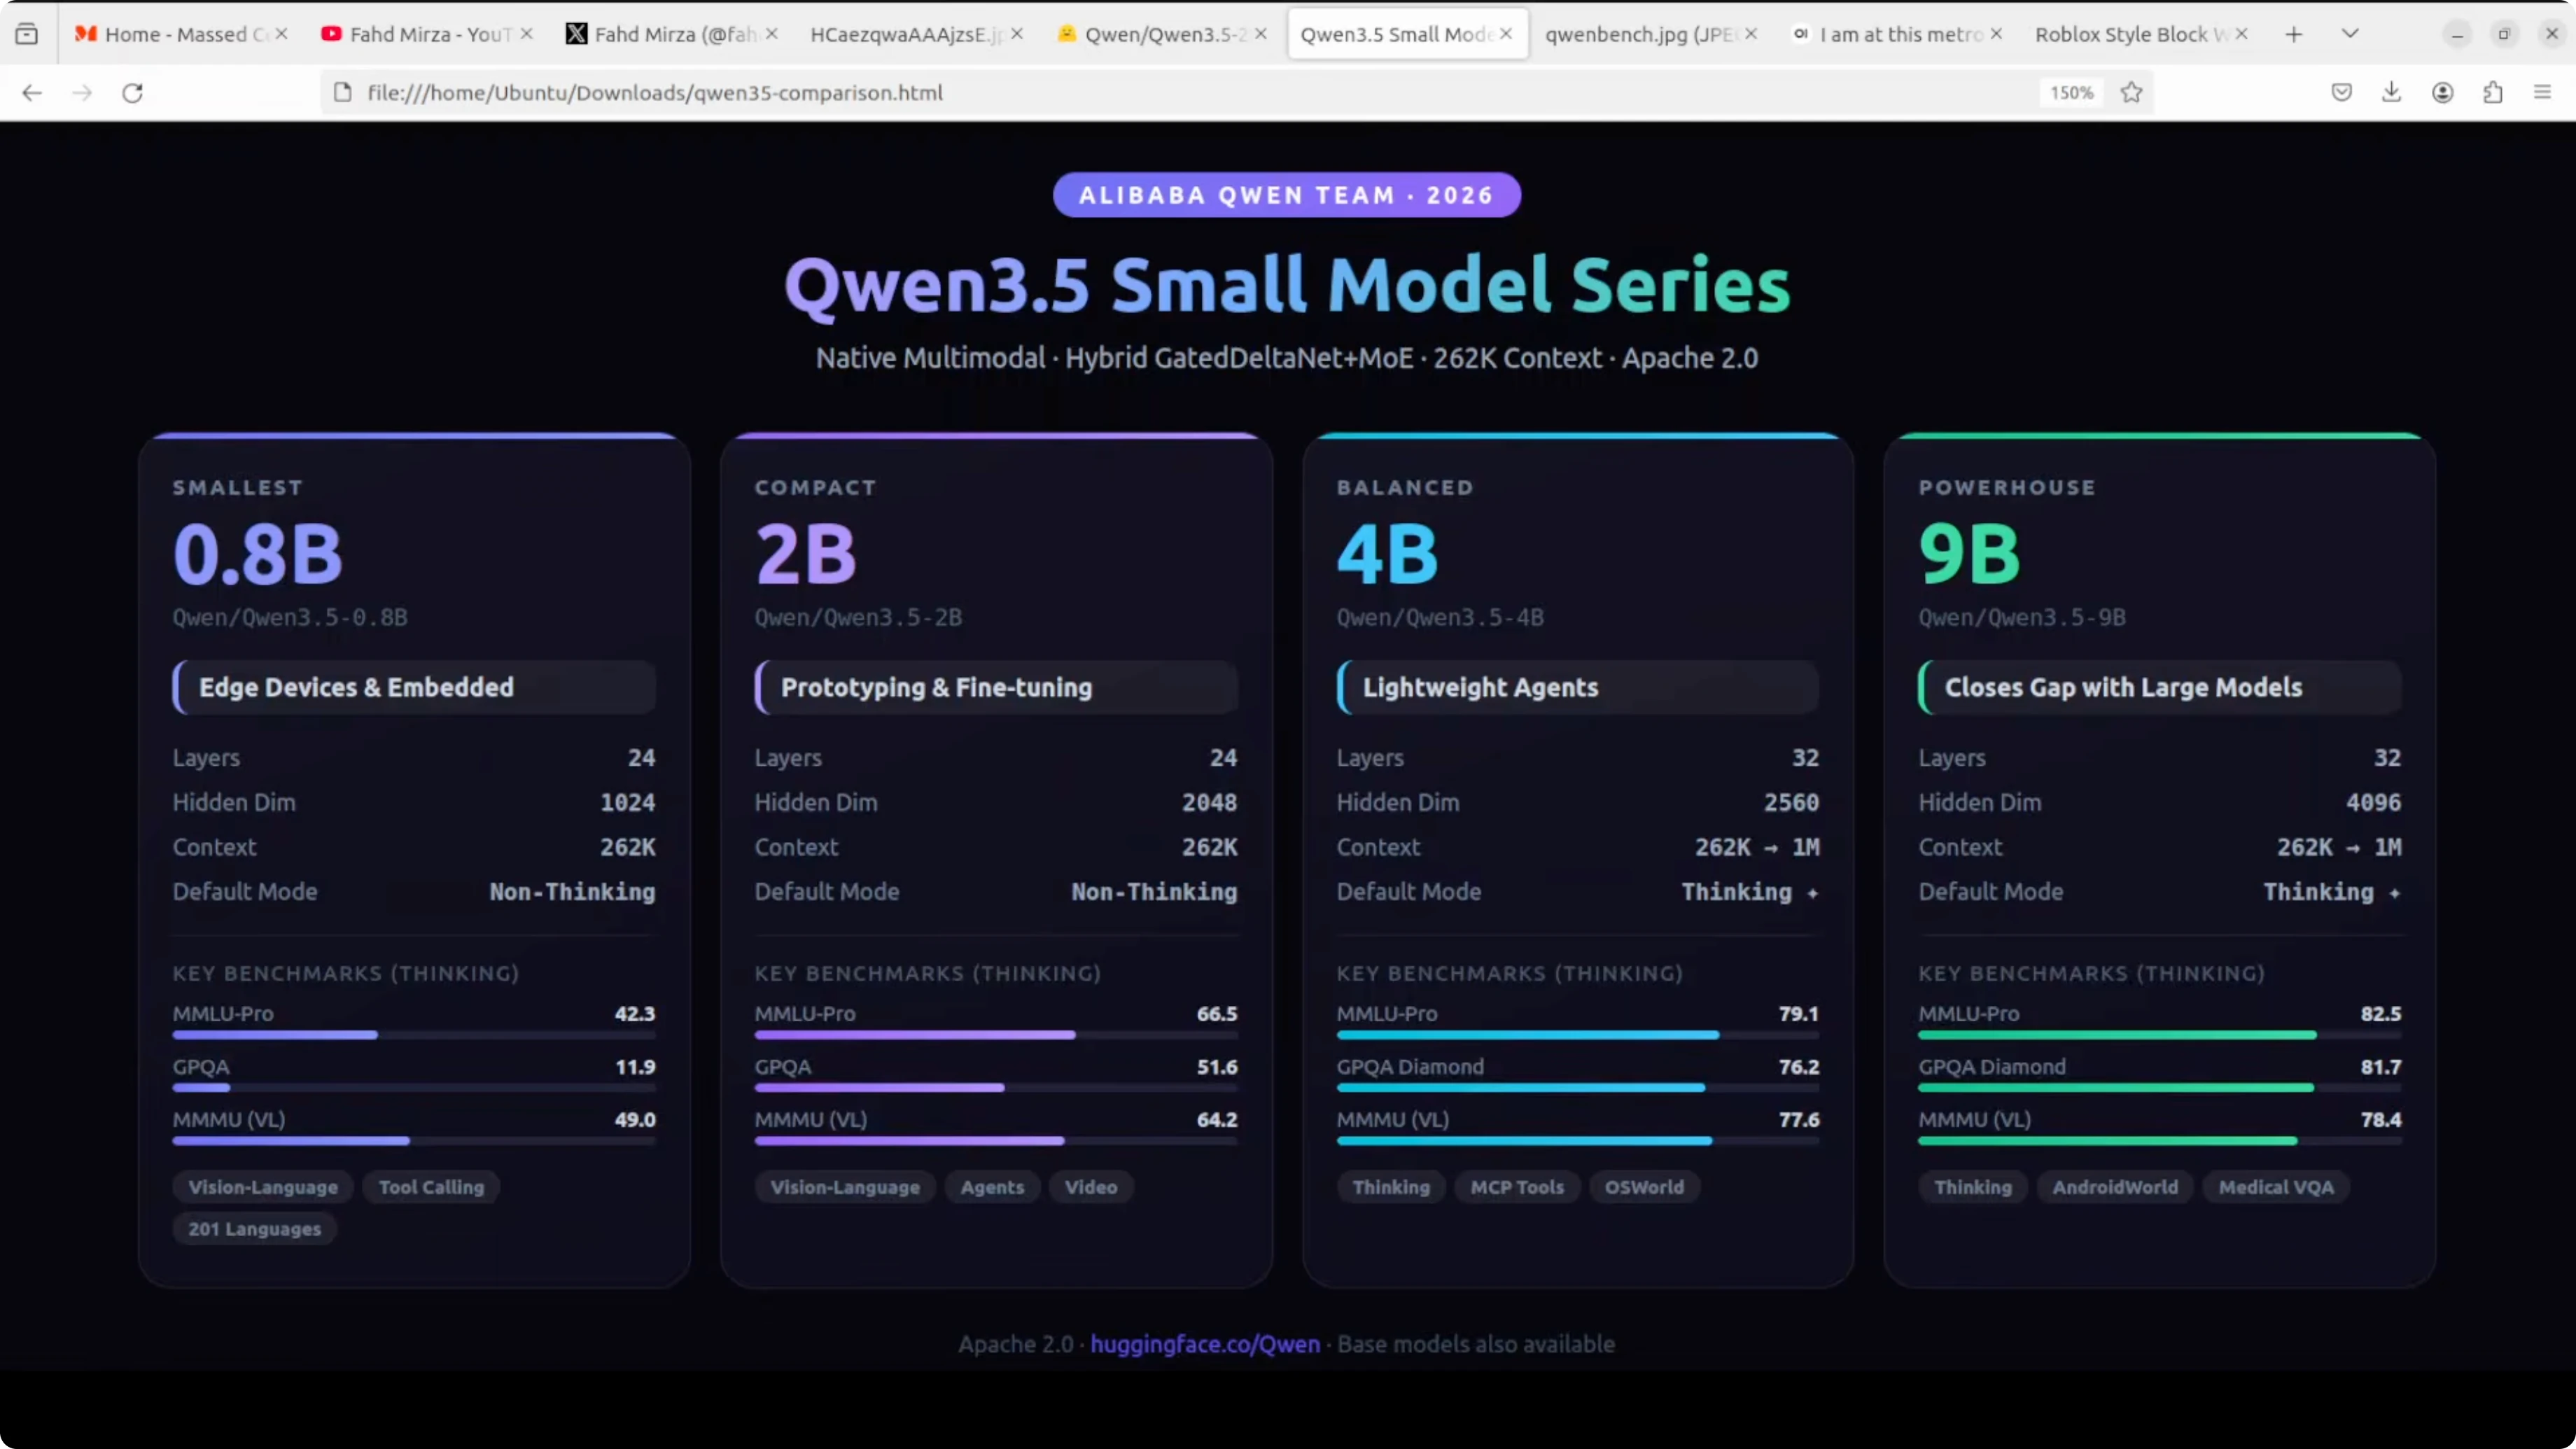Open the recent browsing view icon
The image size is (2576, 1449).
(x=27, y=34)
